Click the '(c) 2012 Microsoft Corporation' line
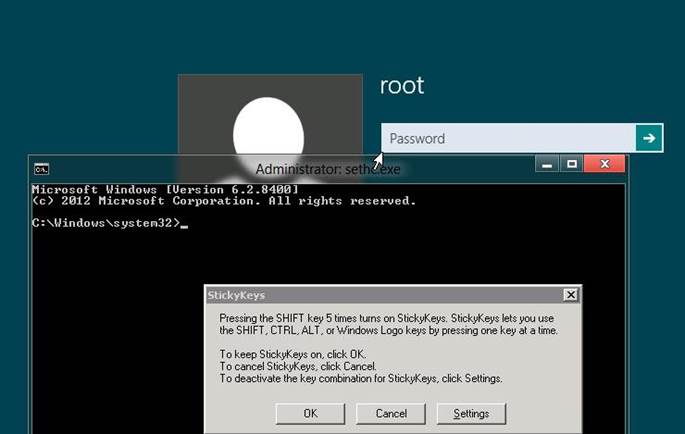685x434 pixels. point(224,201)
